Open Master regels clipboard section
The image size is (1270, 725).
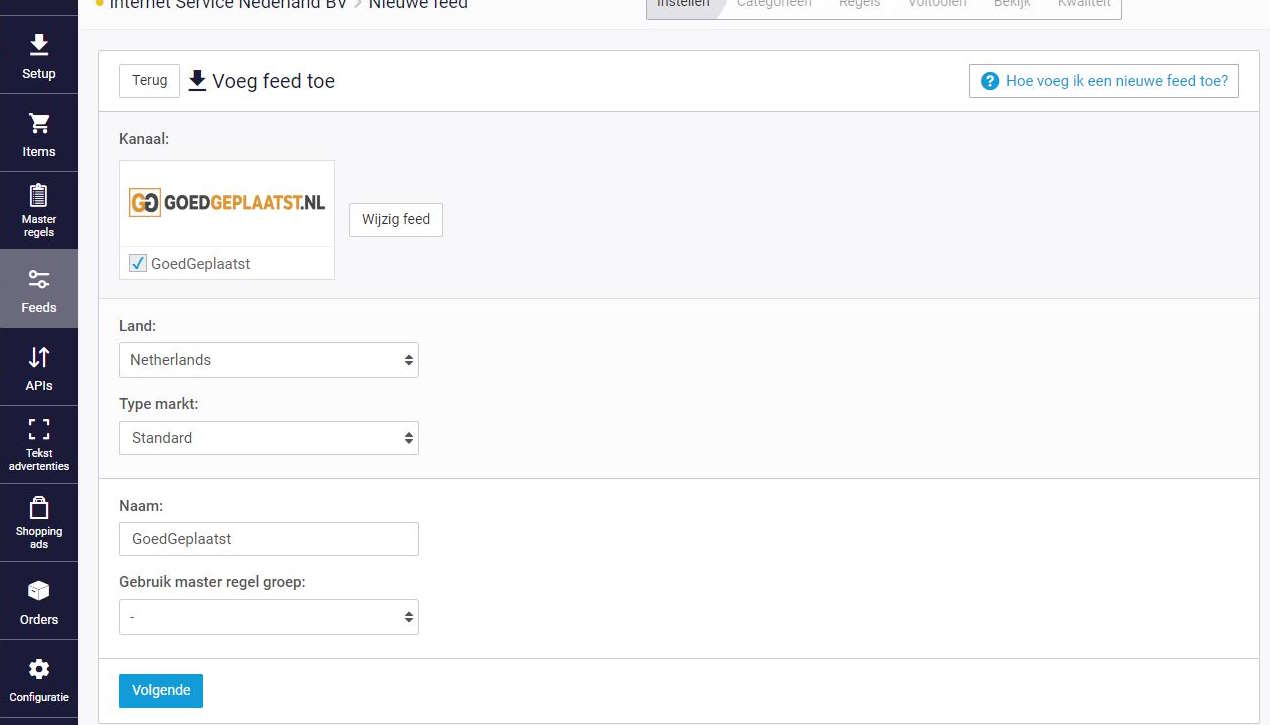click(39, 211)
